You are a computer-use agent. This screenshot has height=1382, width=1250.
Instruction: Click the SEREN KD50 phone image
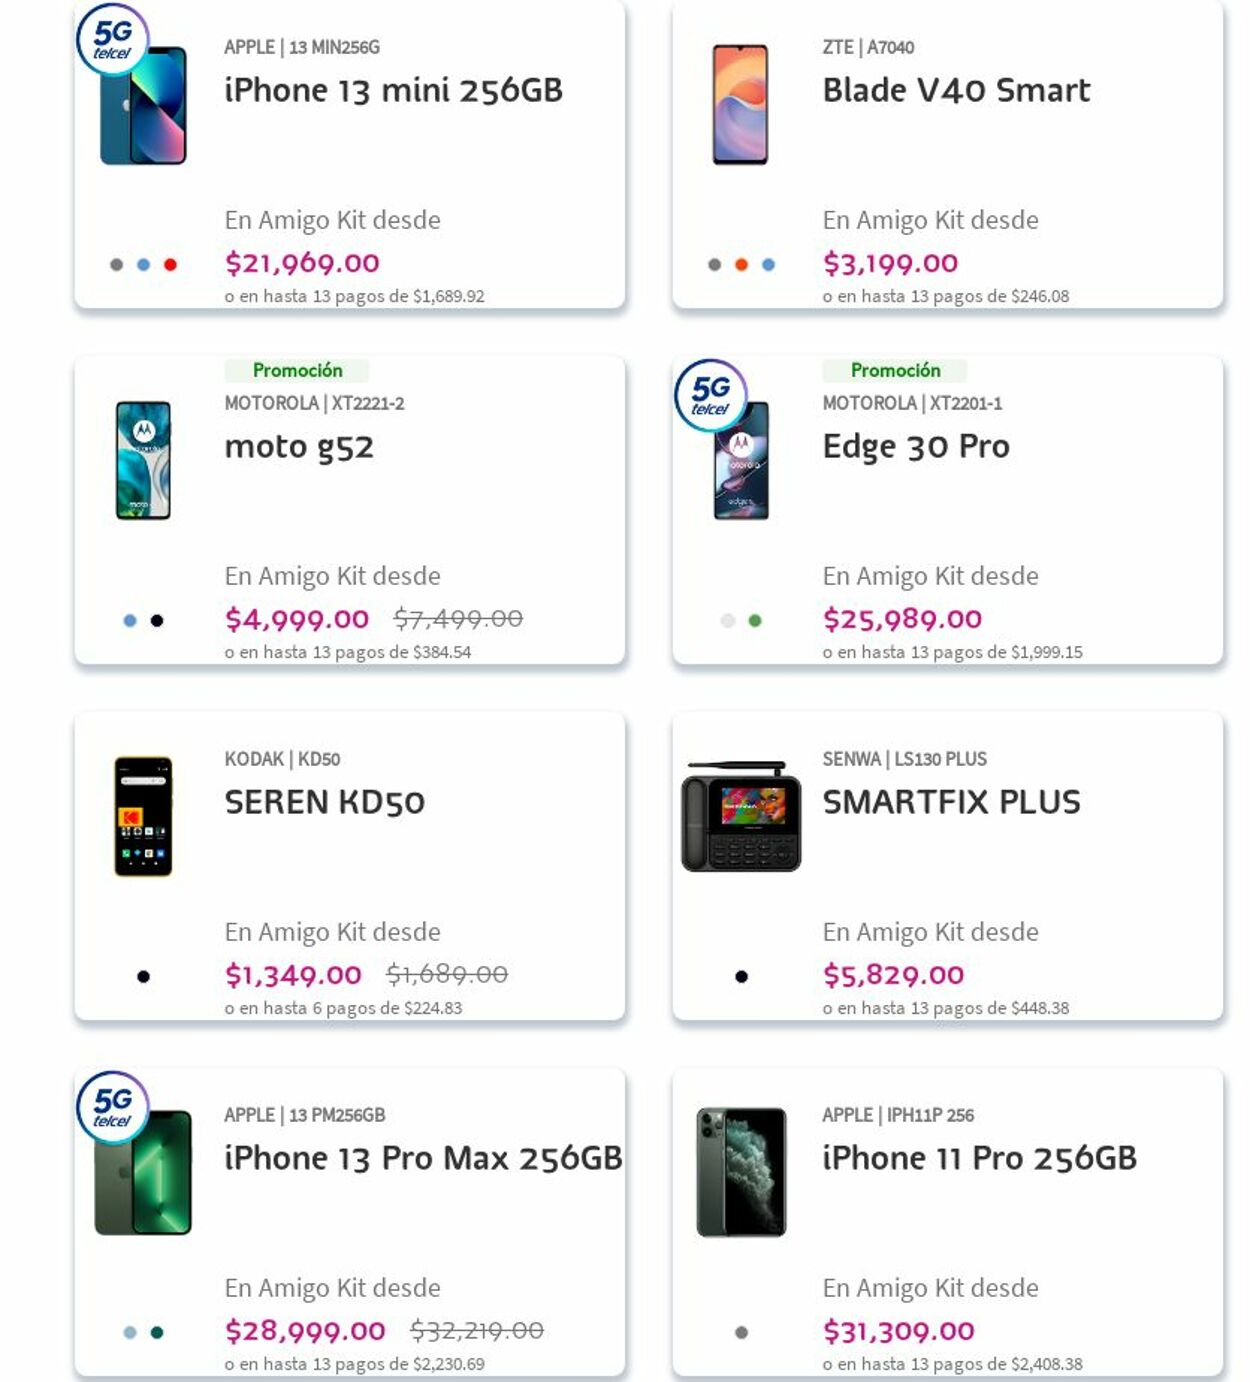[143, 817]
